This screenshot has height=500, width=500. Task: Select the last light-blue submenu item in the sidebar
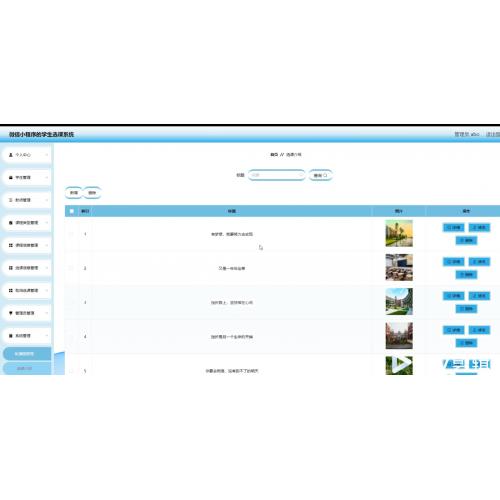[27, 368]
